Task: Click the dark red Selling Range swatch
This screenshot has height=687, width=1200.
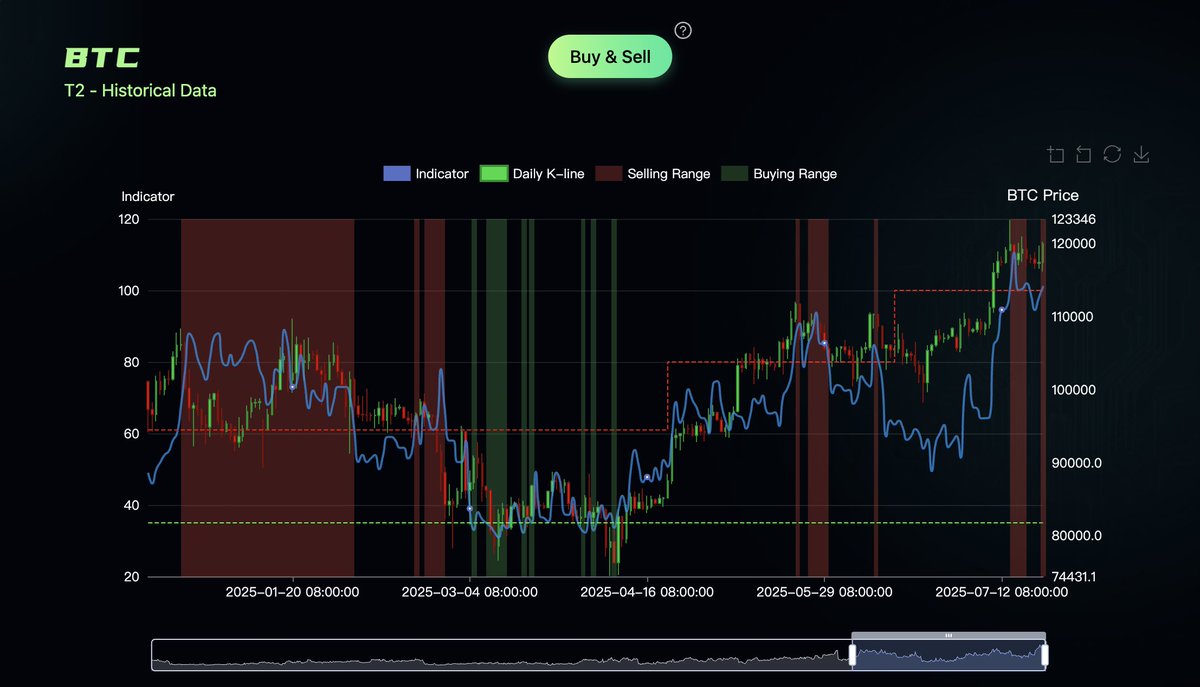Action: 609,174
